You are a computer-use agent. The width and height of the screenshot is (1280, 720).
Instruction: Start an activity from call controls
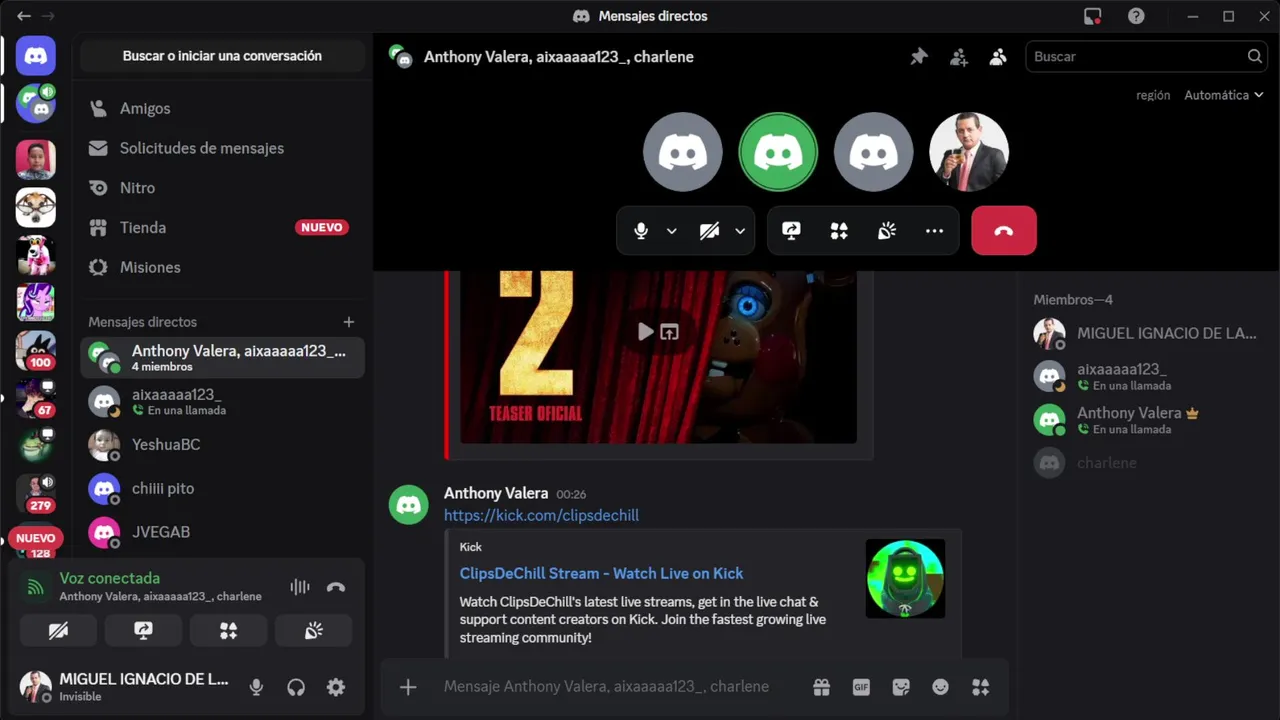coord(839,231)
